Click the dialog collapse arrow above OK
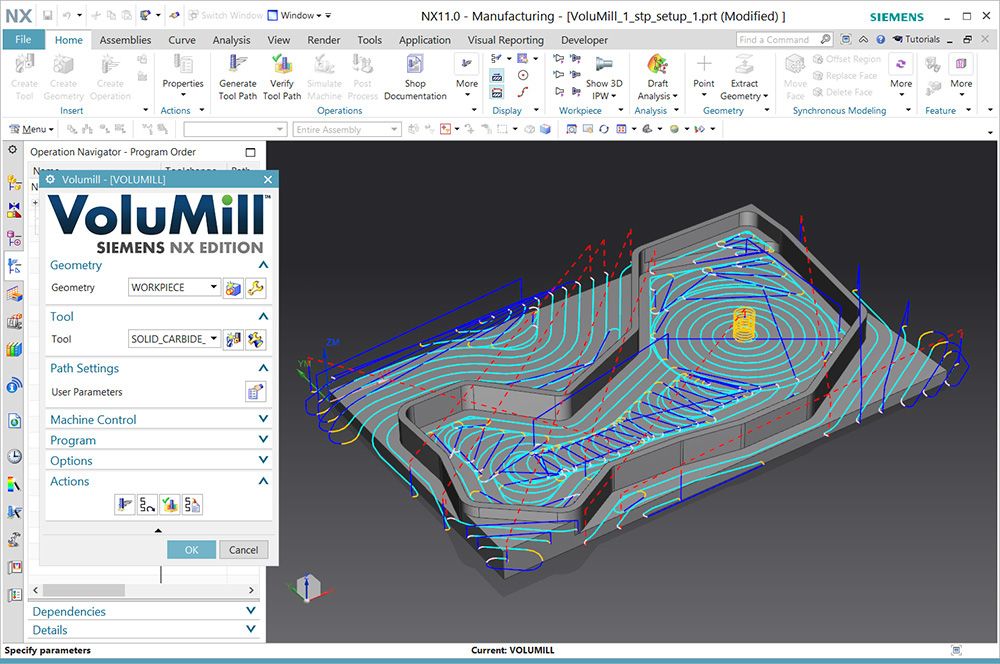 pyautogui.click(x=158, y=530)
